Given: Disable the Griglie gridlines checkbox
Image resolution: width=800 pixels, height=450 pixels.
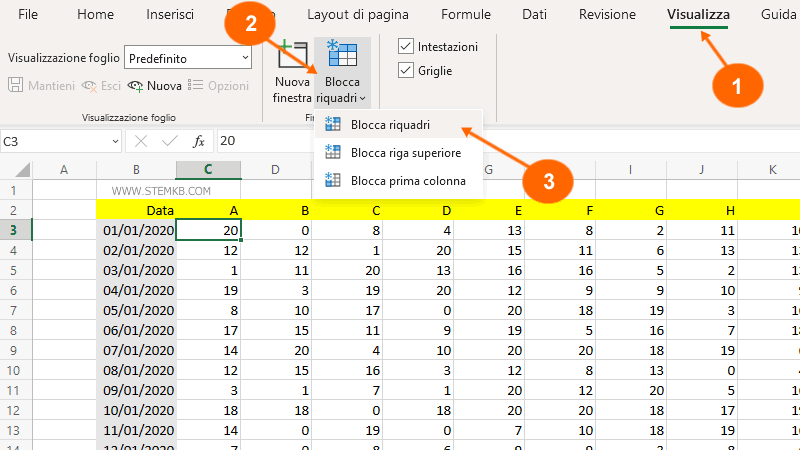Looking at the screenshot, I should click(406, 71).
